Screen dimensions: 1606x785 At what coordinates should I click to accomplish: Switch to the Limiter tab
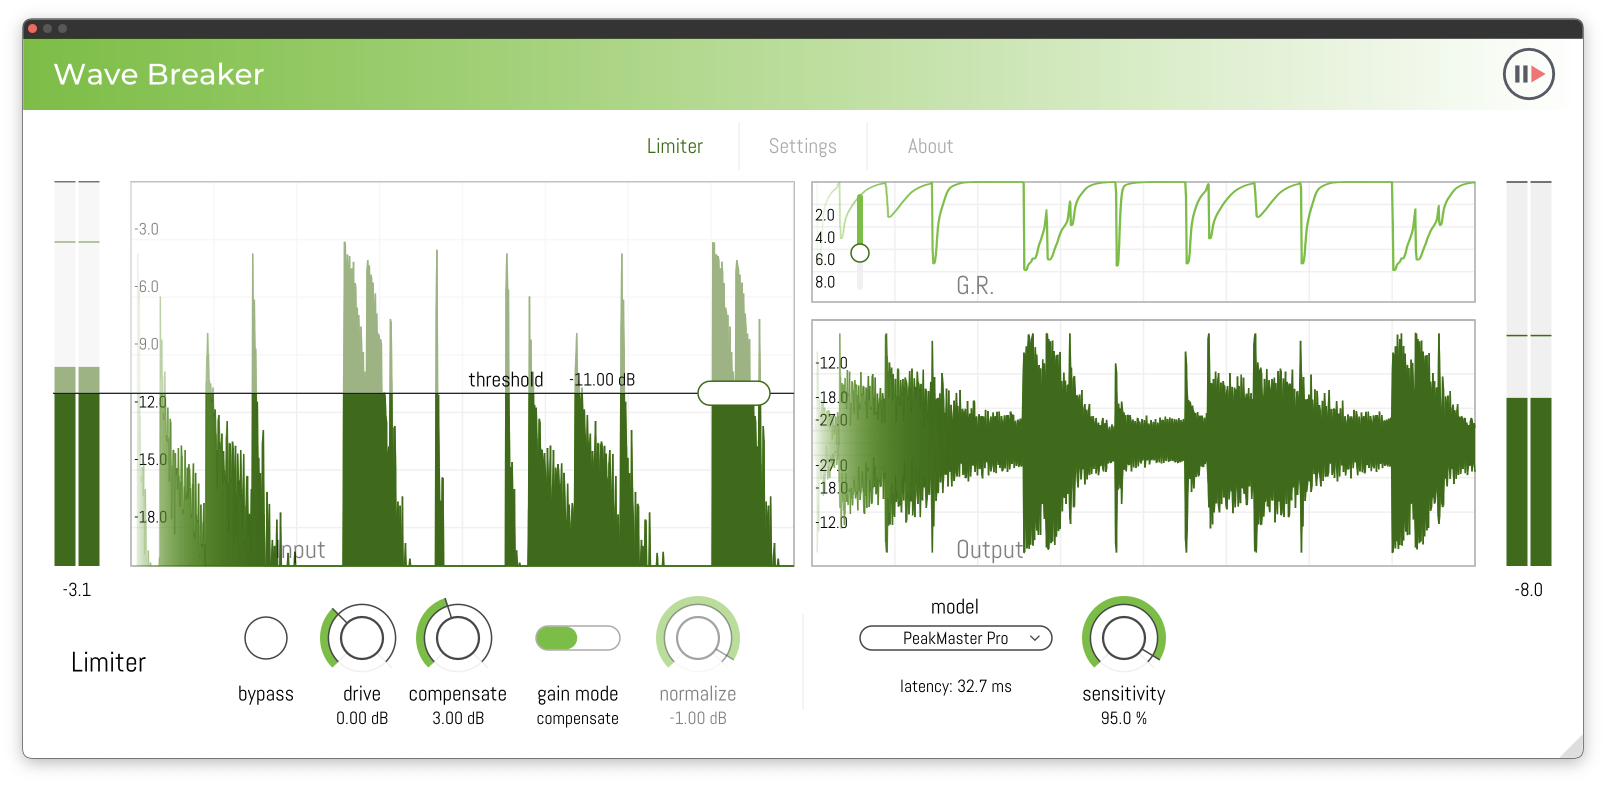[674, 146]
